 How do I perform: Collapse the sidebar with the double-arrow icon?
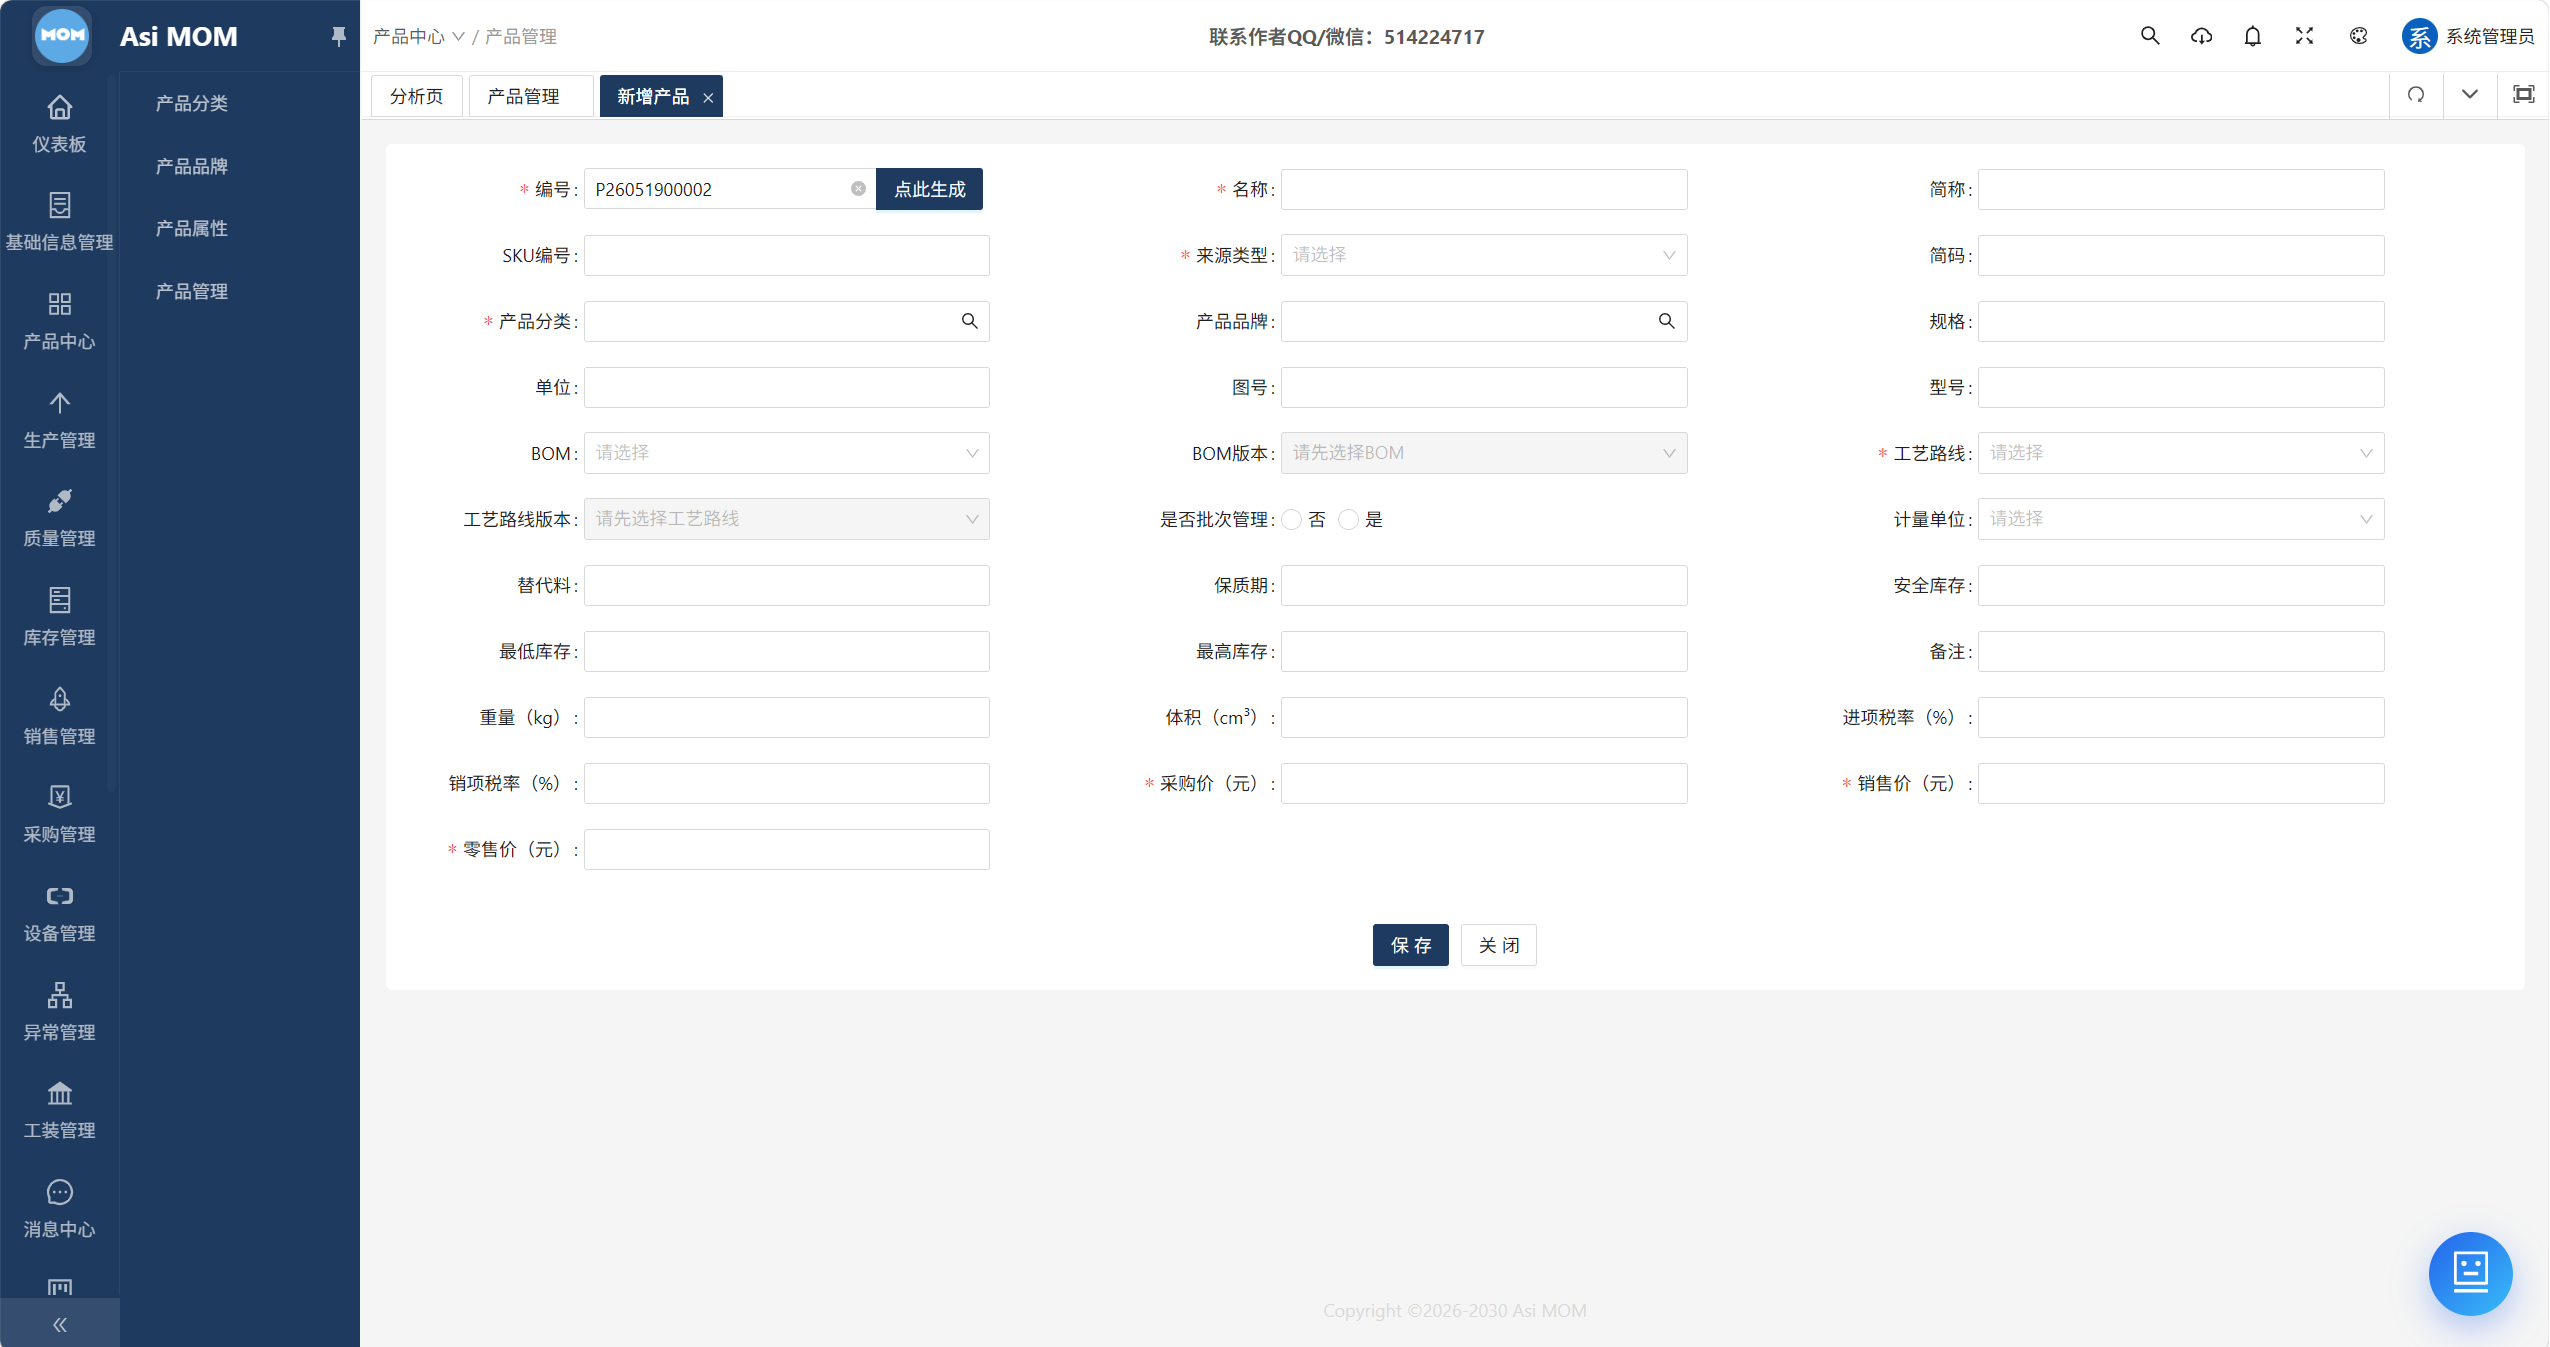[60, 1324]
